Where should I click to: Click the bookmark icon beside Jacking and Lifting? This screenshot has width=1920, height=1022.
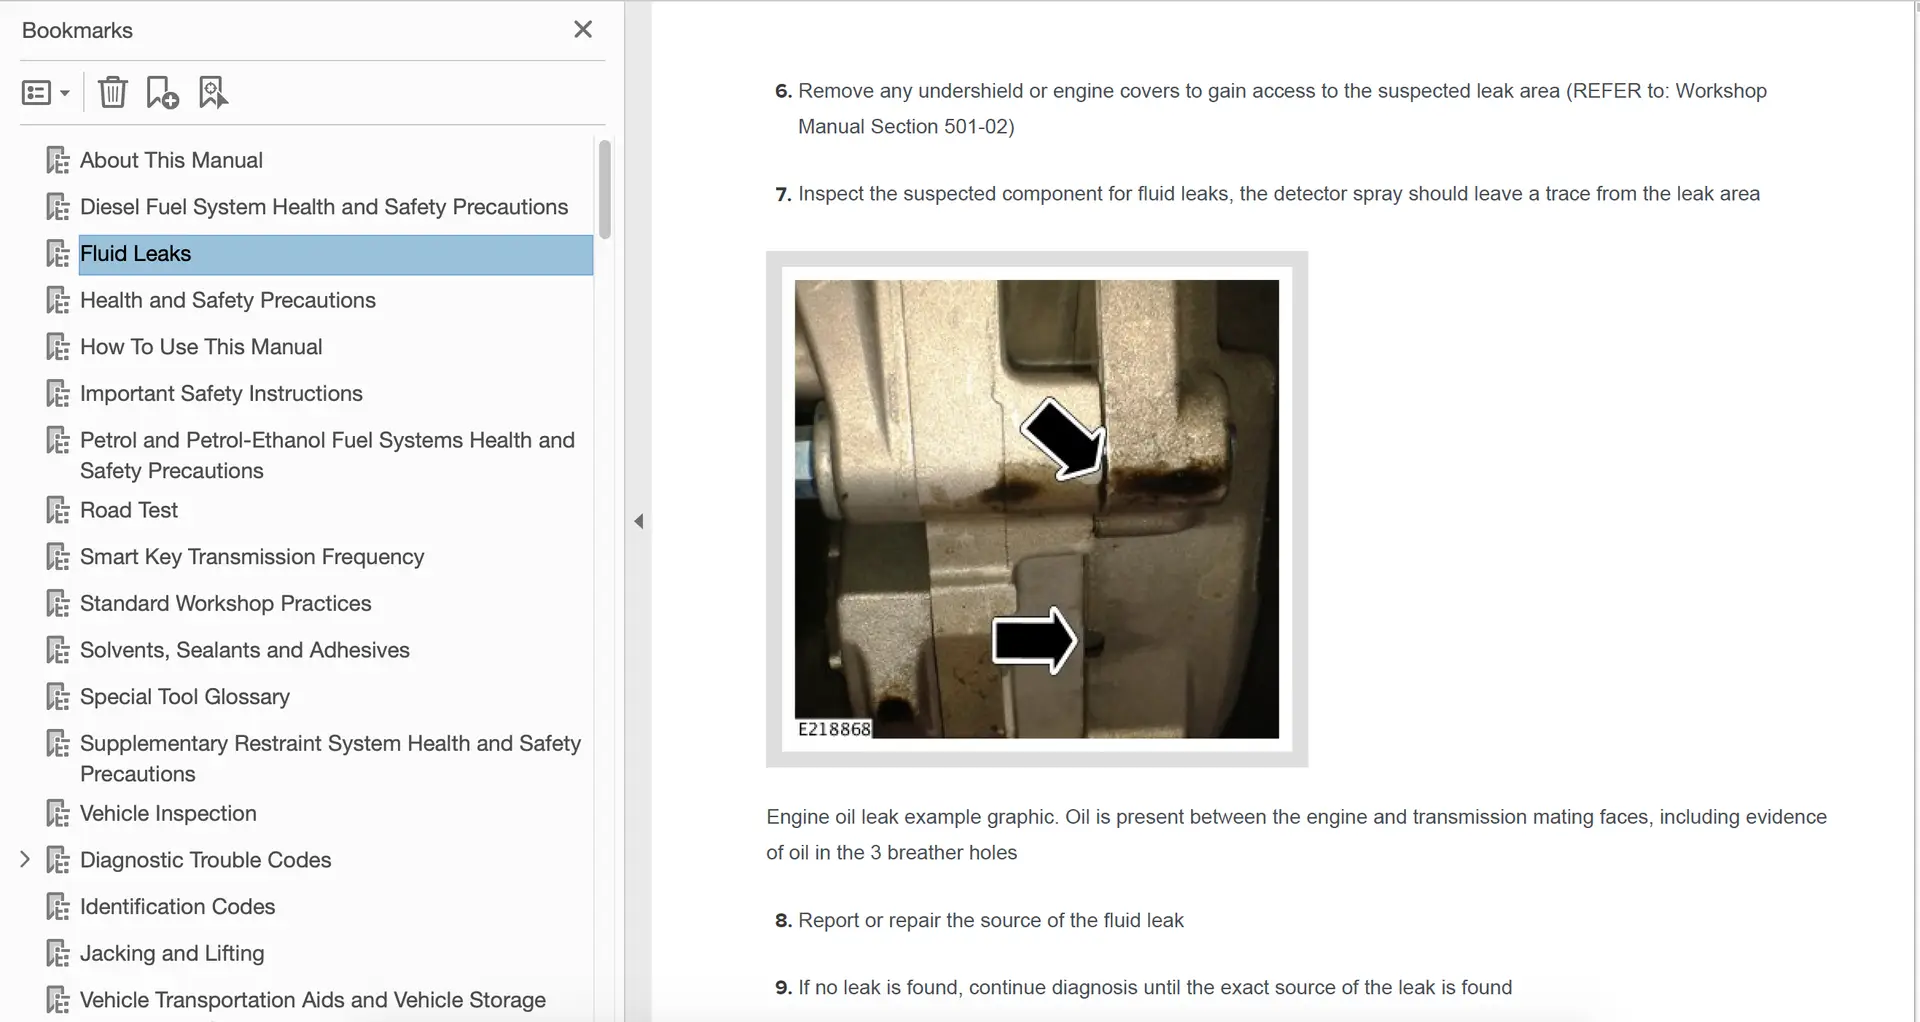pyautogui.click(x=58, y=954)
